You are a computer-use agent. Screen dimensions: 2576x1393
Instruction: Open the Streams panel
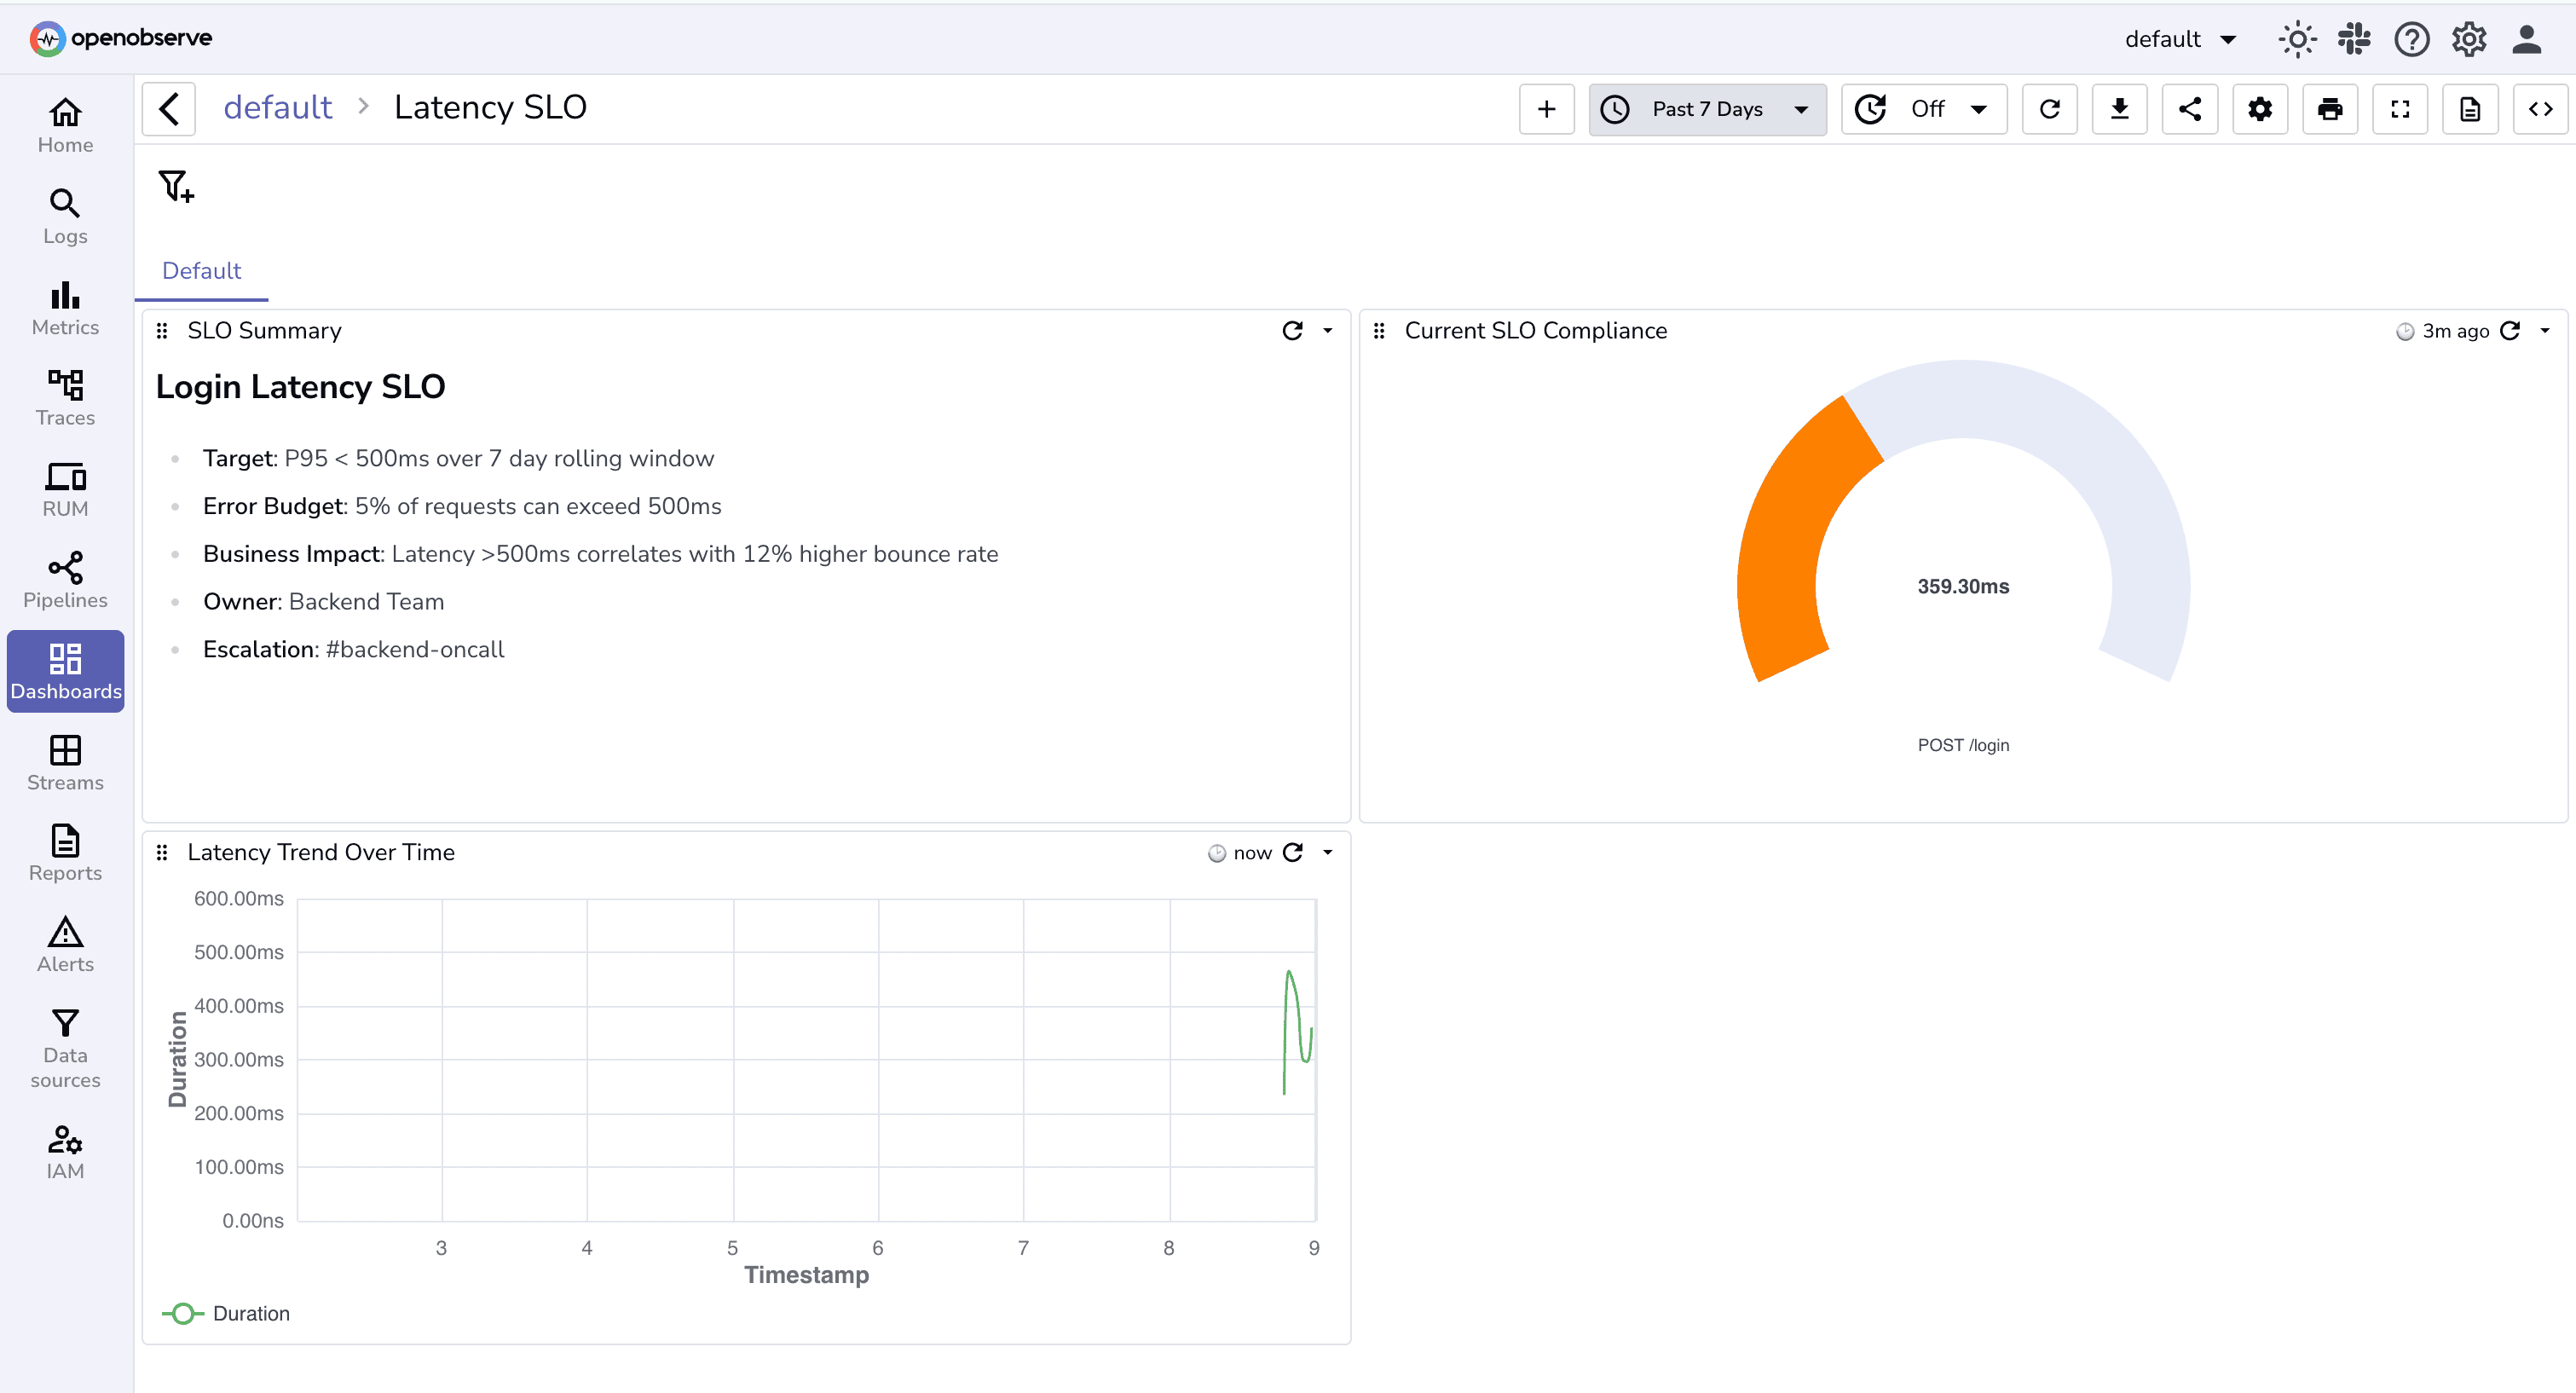coord(64,763)
